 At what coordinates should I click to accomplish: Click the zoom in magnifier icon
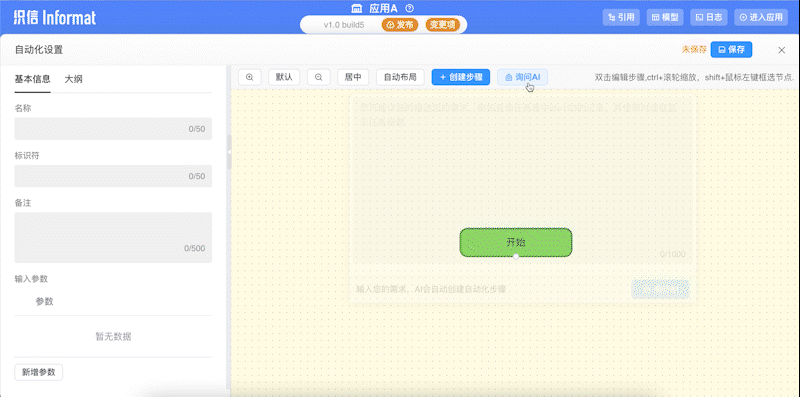pos(249,77)
